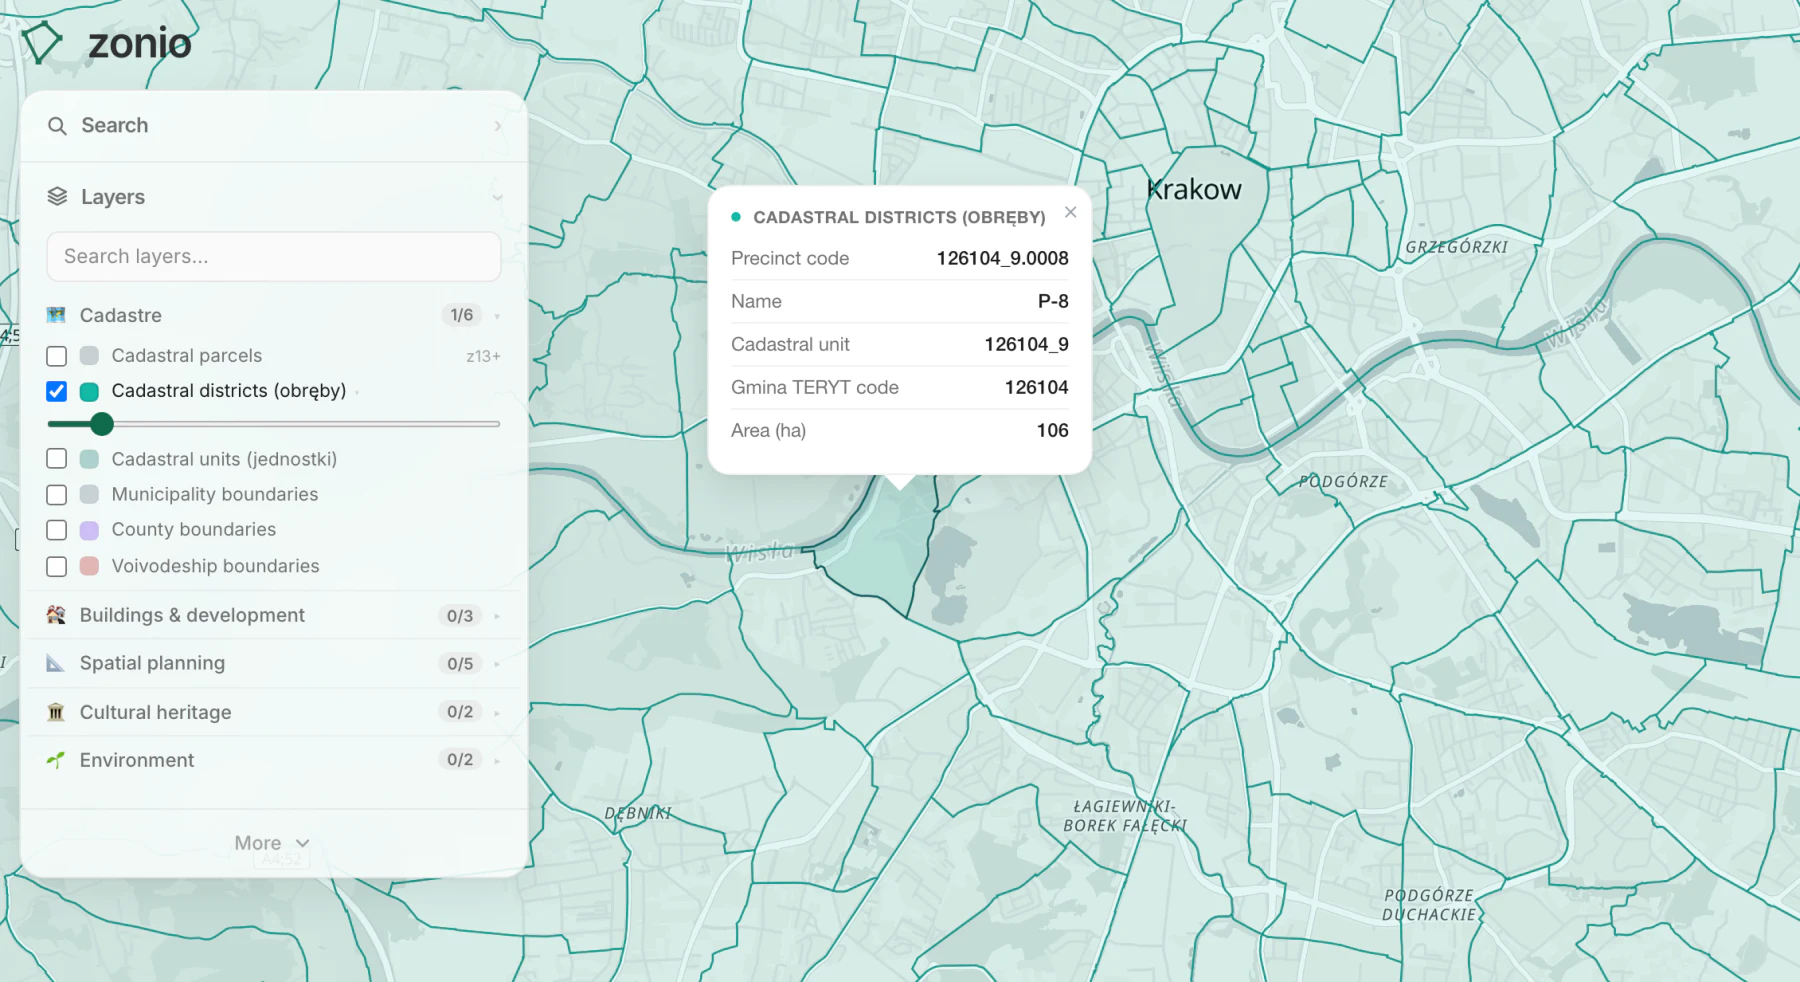Click the Environment sprout icon
Screen dimensions: 1800x982
[x=56, y=760]
